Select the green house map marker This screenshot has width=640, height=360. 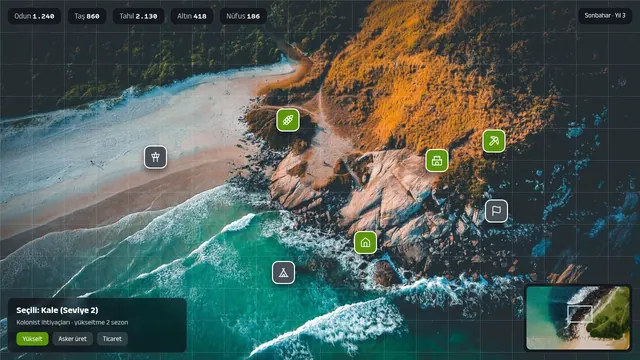(x=365, y=242)
